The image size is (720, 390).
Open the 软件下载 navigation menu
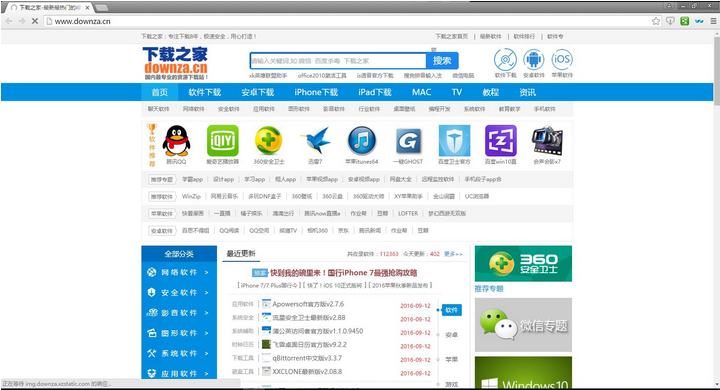click(205, 92)
